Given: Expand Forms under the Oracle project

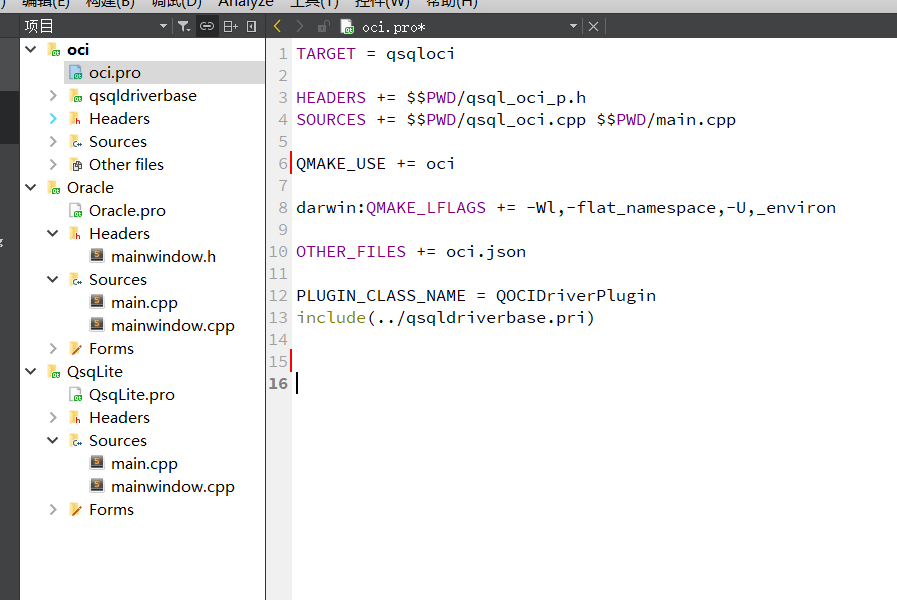Looking at the screenshot, I should [x=53, y=348].
